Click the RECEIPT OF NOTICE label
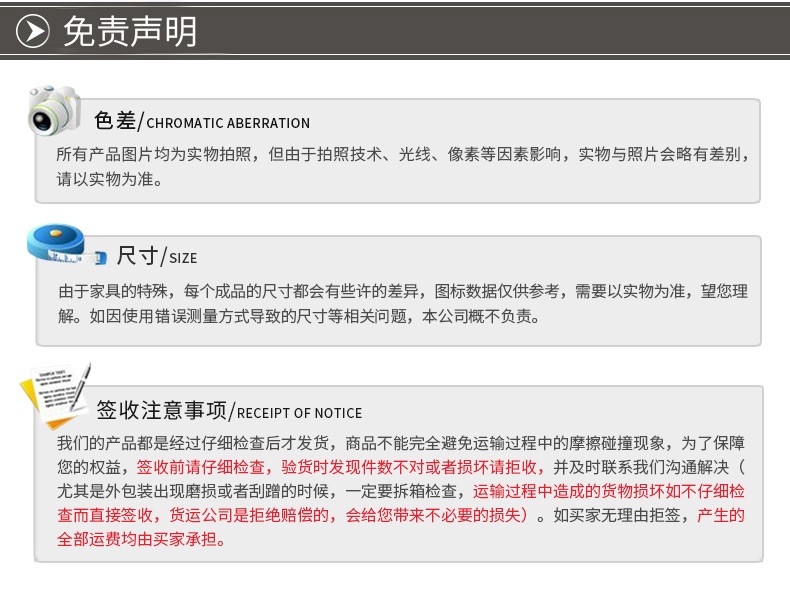790x614 pixels. 299,414
